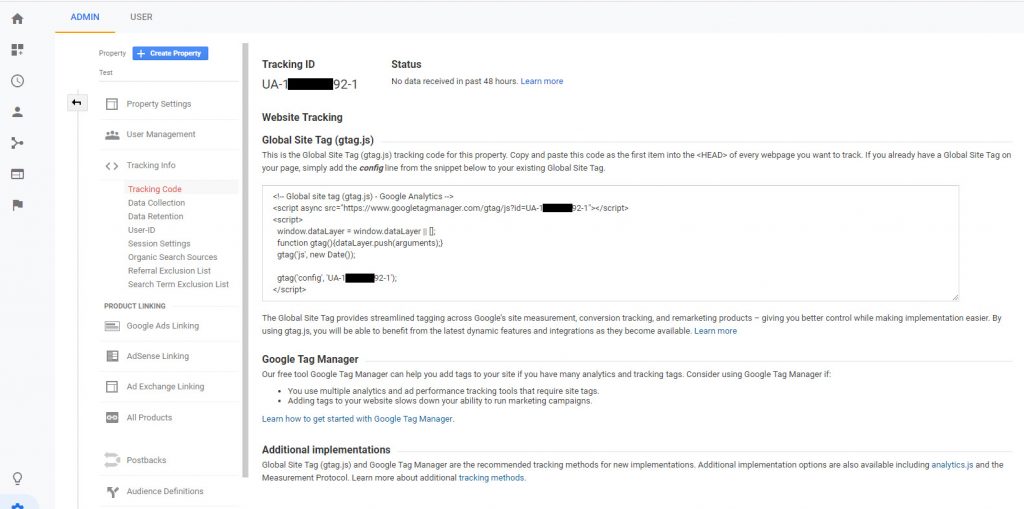Click the property column vertical scrollbar
The width and height of the screenshot is (1024, 509).
click(246, 260)
